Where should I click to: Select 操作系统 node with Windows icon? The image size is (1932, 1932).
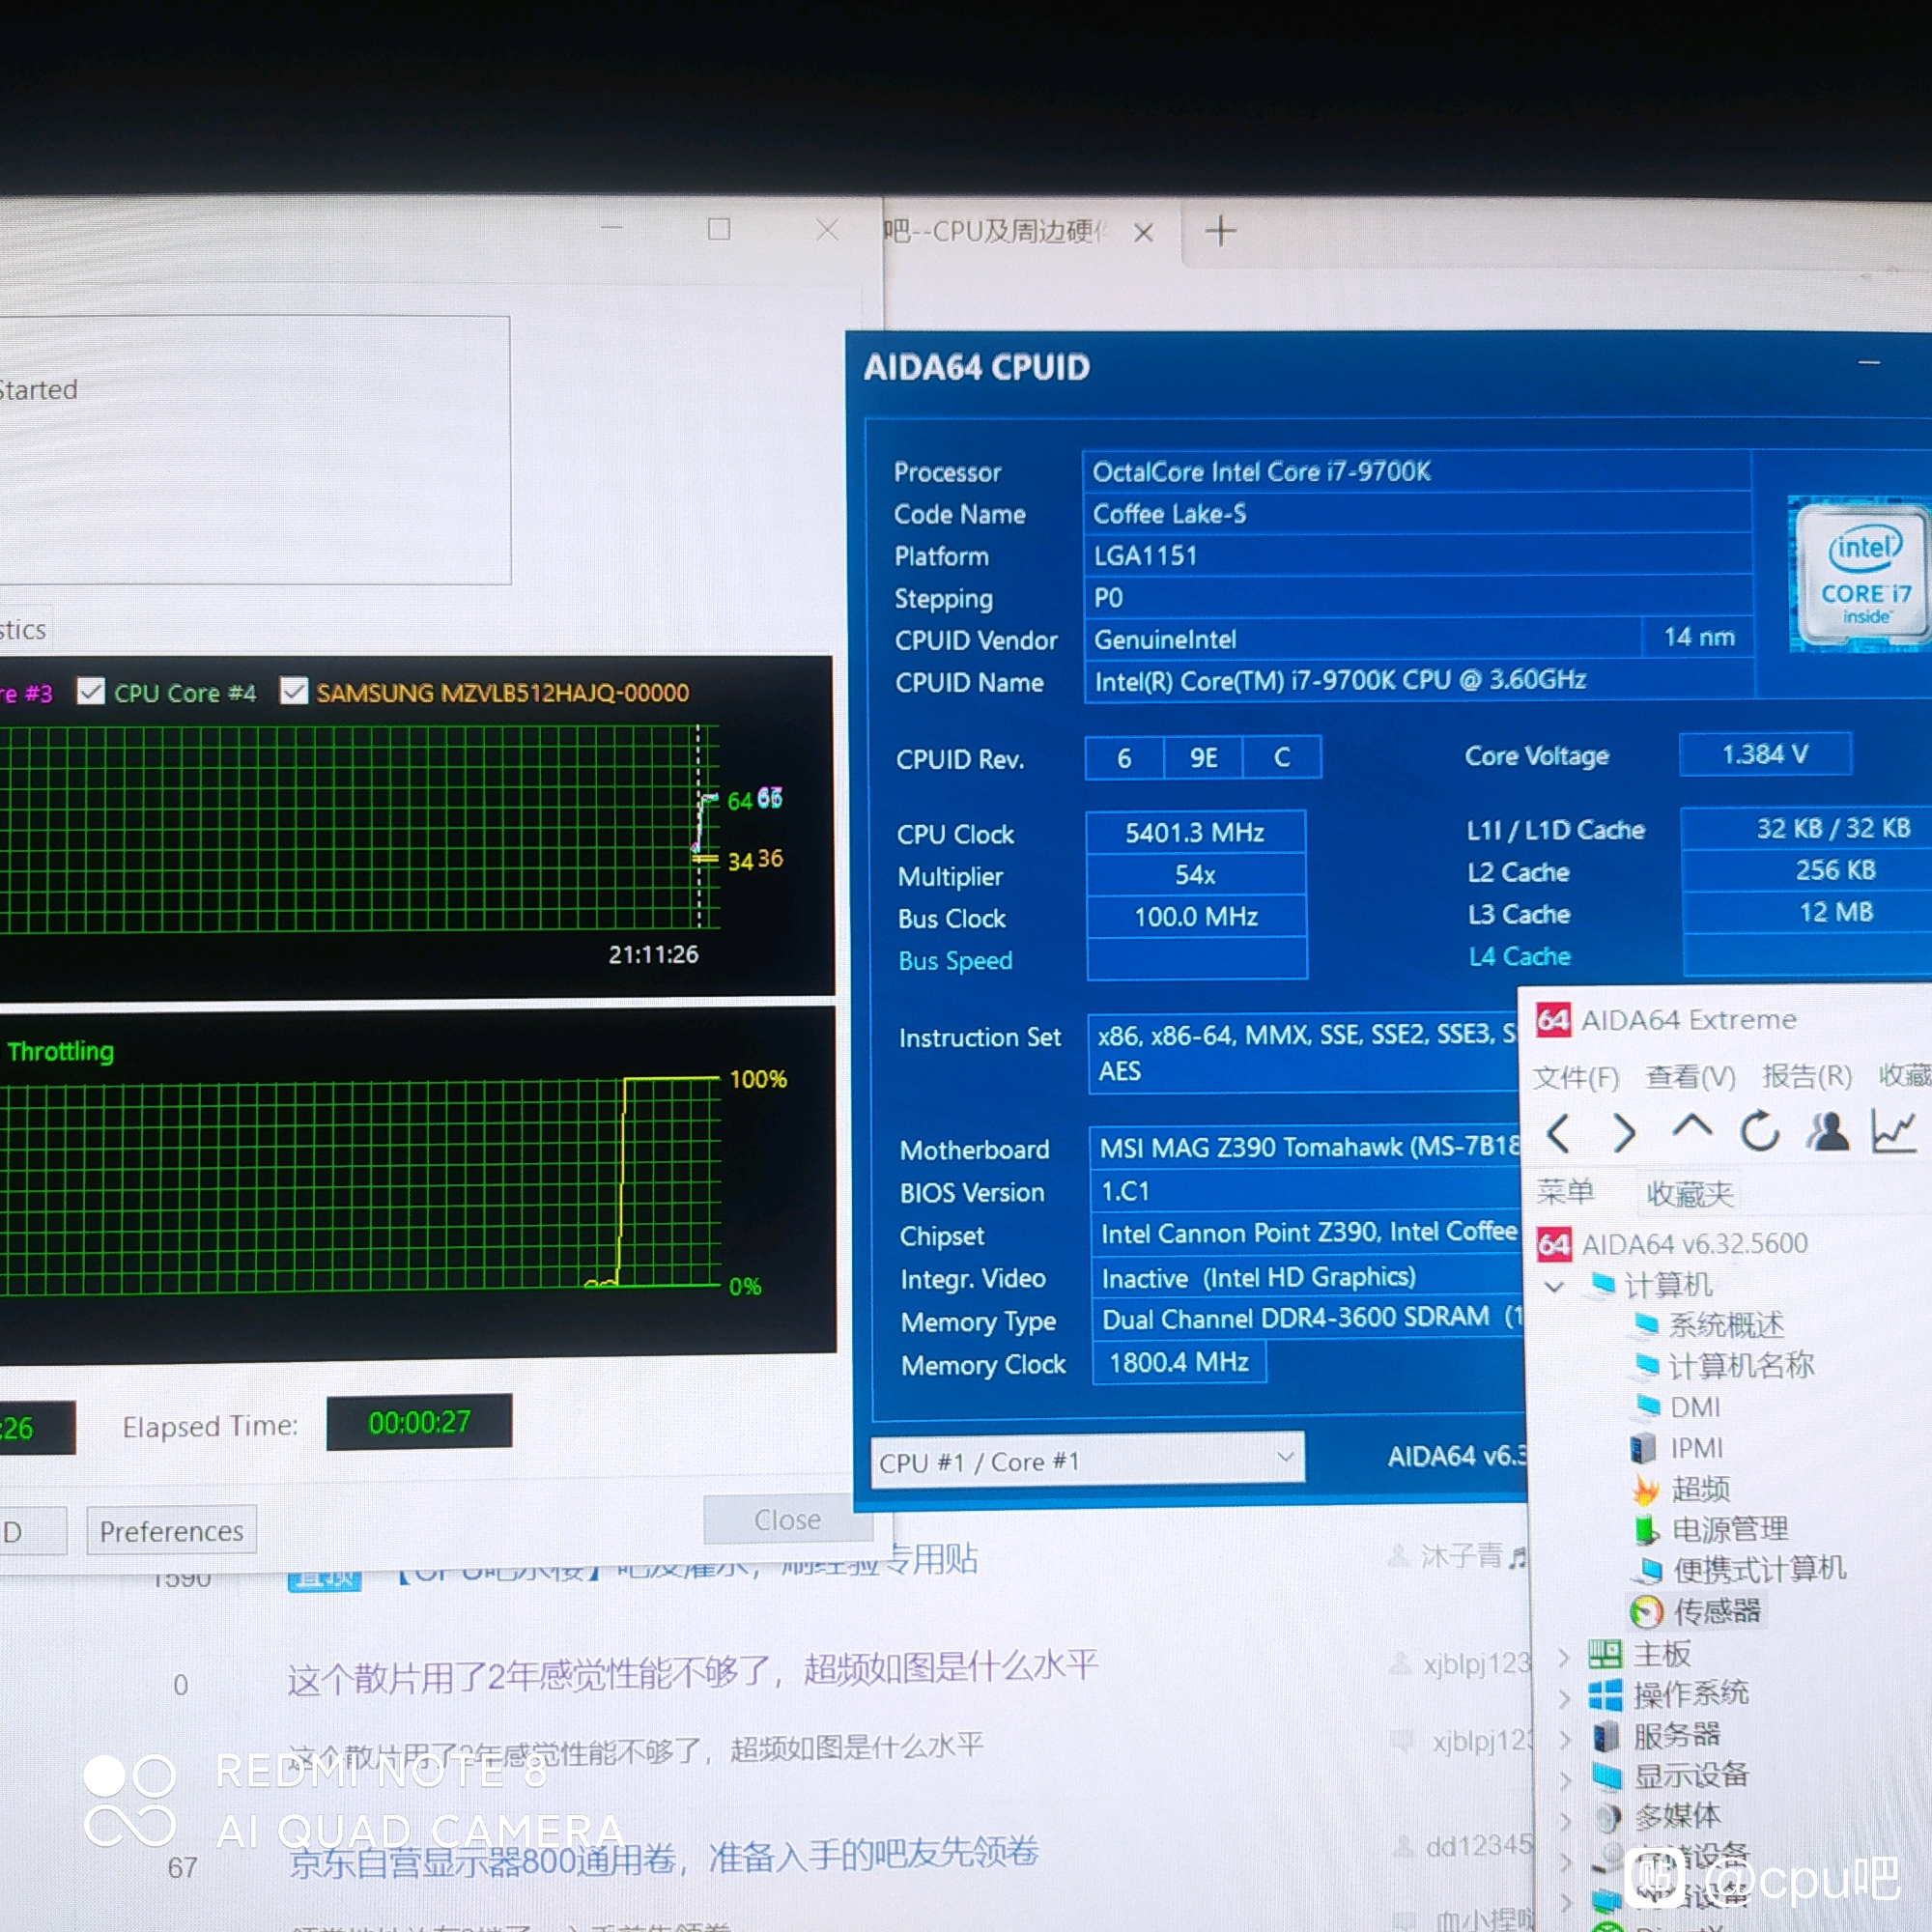[1691, 1694]
